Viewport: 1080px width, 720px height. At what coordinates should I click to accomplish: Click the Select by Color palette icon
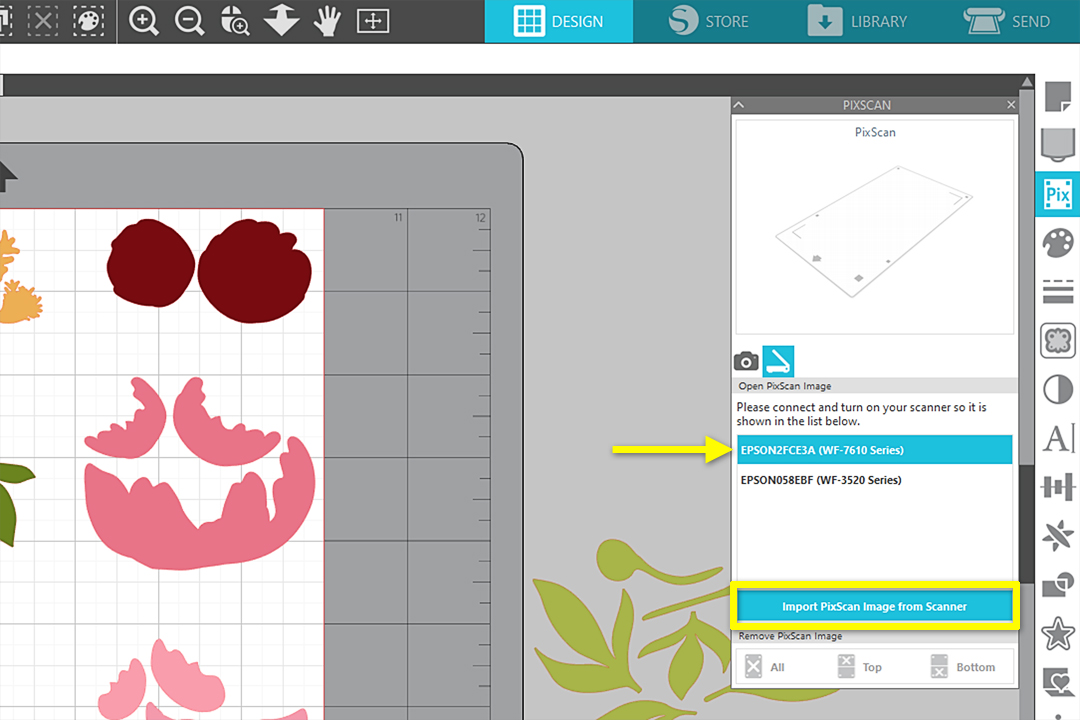click(89, 21)
